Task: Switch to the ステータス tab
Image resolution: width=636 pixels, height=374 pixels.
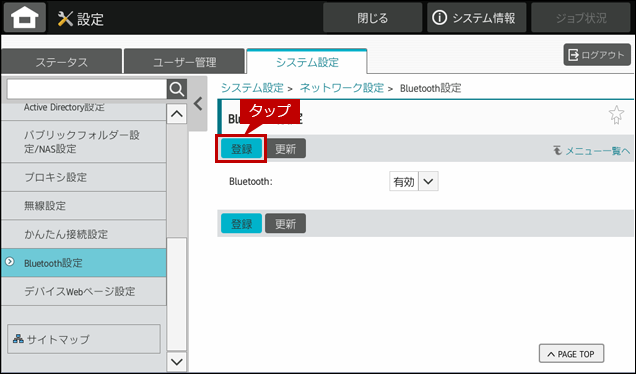Action: (62, 62)
